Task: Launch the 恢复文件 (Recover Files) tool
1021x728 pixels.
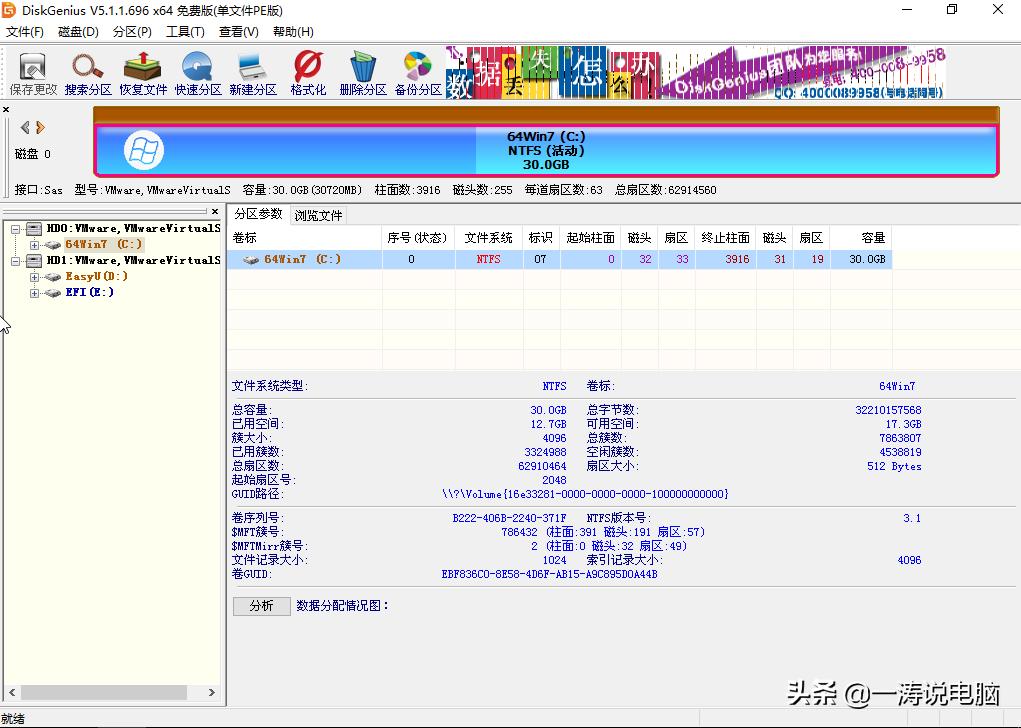Action: click(x=142, y=72)
